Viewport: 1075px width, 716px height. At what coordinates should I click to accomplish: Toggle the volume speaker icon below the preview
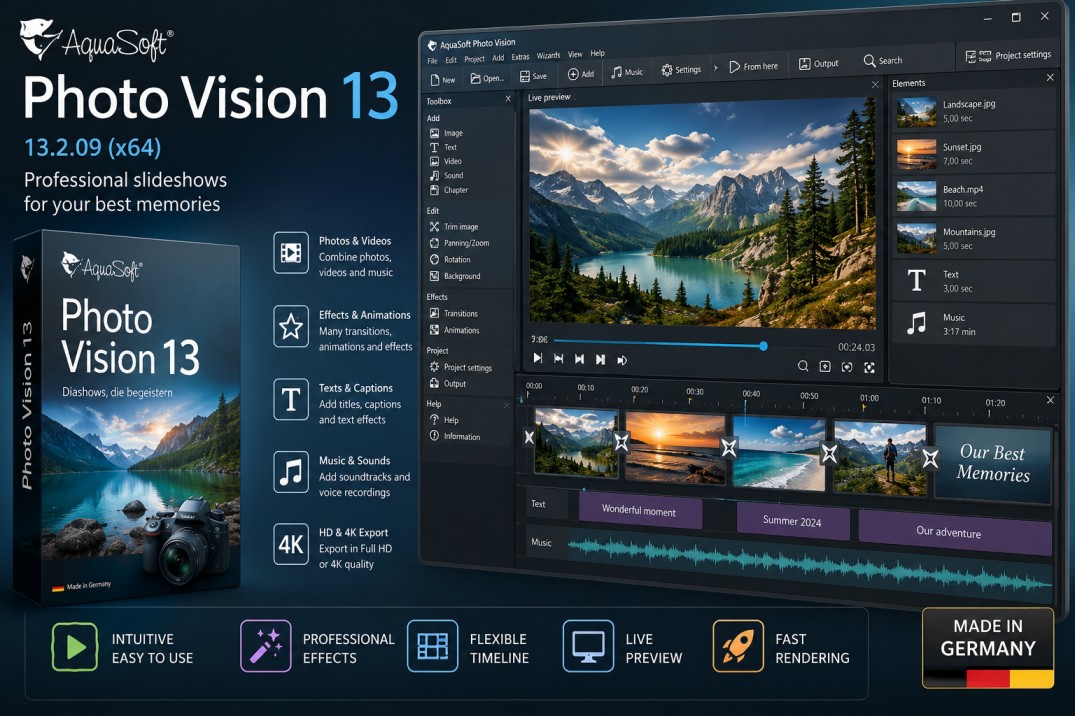622,360
